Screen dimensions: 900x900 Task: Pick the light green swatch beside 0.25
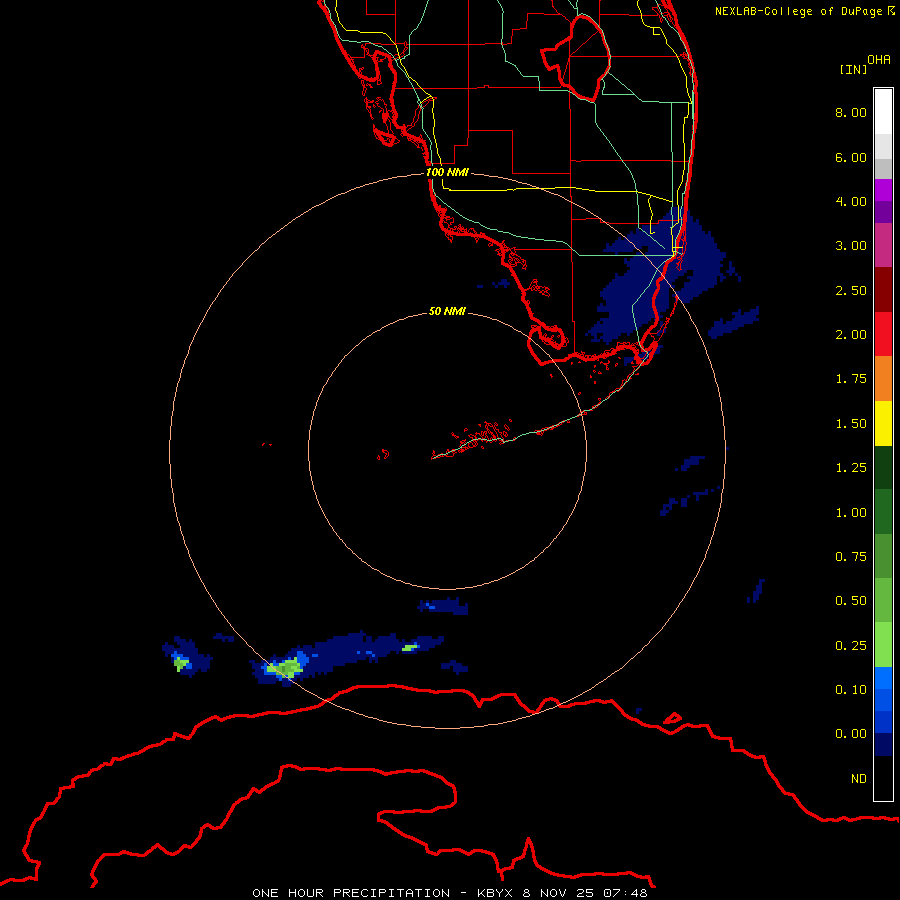coord(883,645)
